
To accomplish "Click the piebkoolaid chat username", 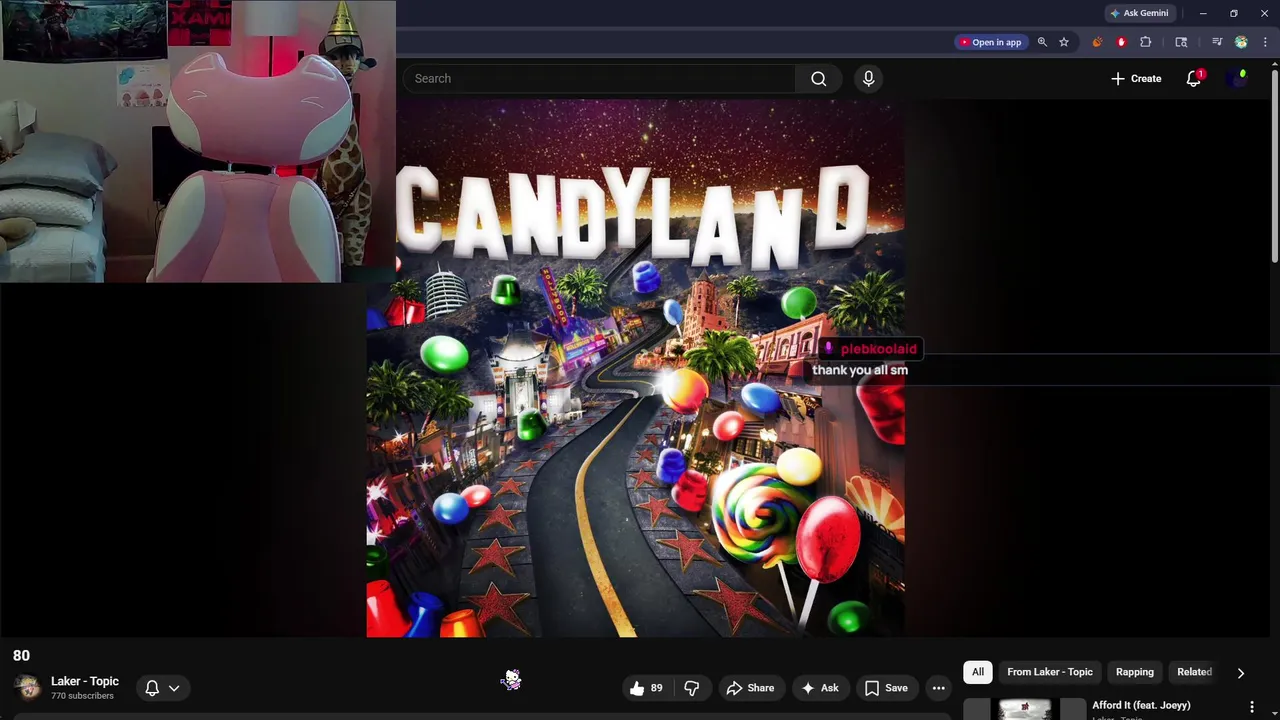I will pos(878,349).
